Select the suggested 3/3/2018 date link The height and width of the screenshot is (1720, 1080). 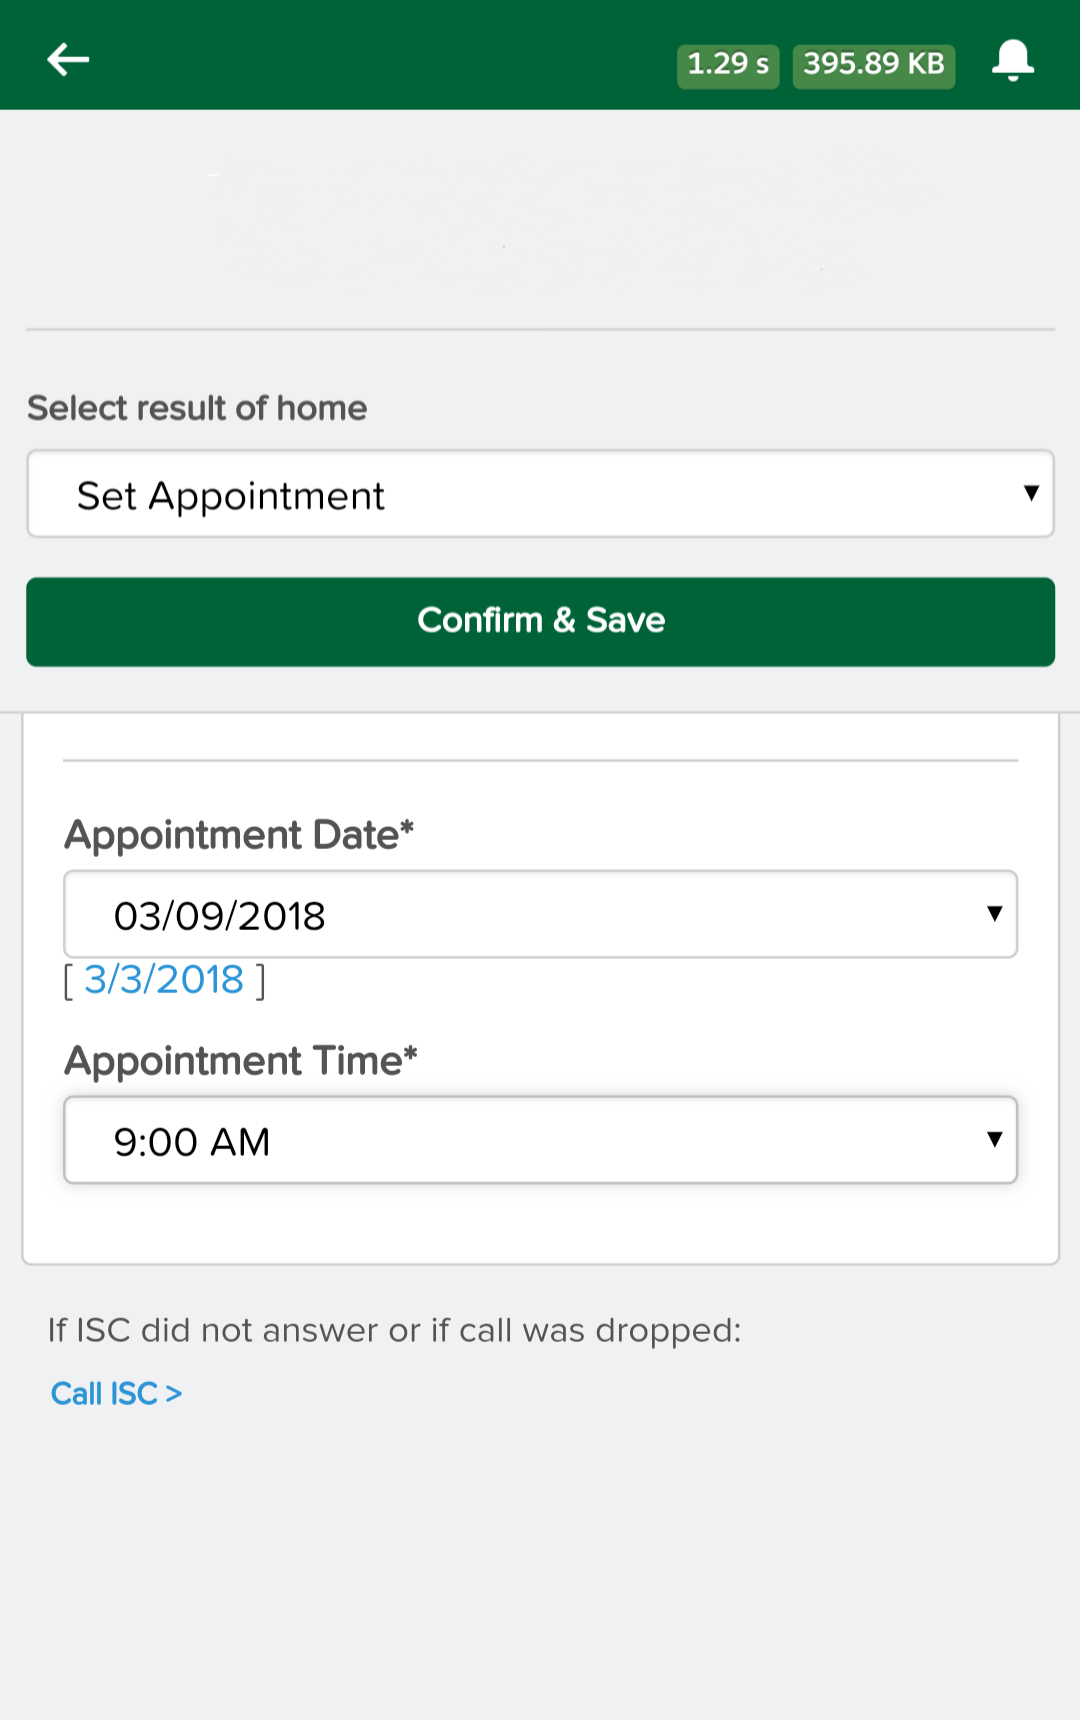point(164,980)
